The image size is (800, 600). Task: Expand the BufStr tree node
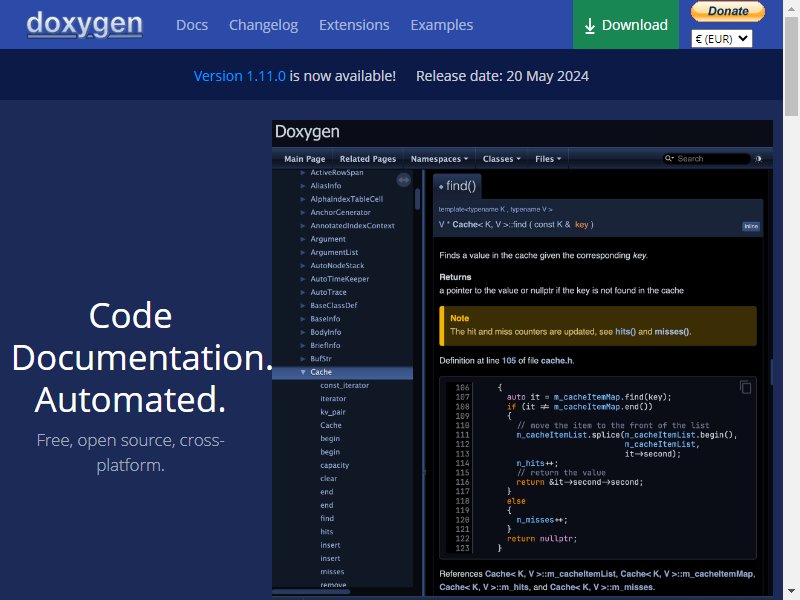coord(303,359)
